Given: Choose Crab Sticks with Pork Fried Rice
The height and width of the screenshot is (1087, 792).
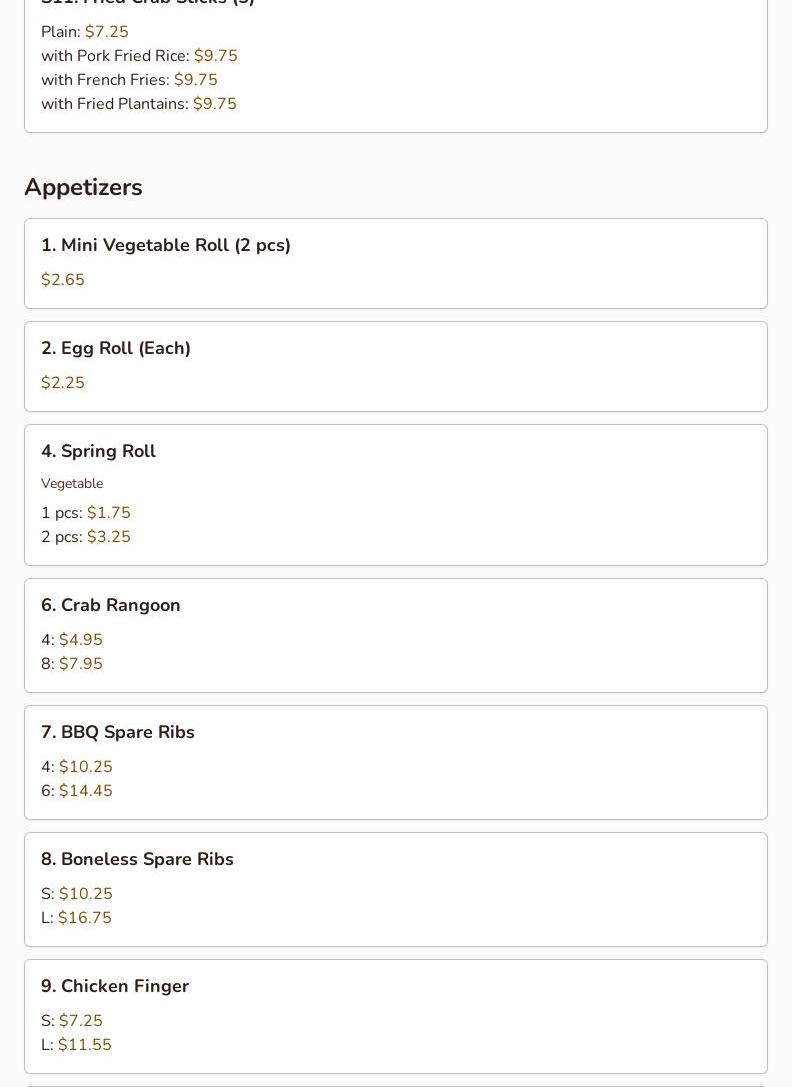Looking at the screenshot, I should [139, 55].
